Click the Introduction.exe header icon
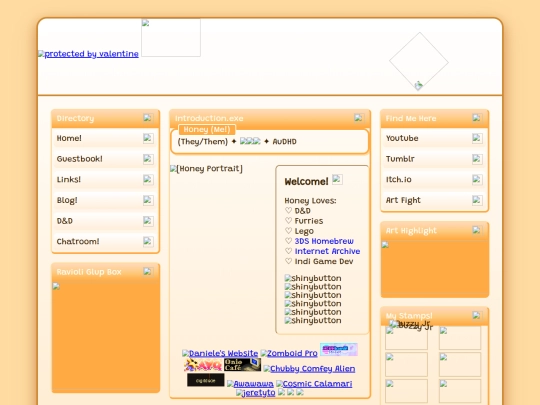Screen dimensions: 540x405 coord(359,118)
